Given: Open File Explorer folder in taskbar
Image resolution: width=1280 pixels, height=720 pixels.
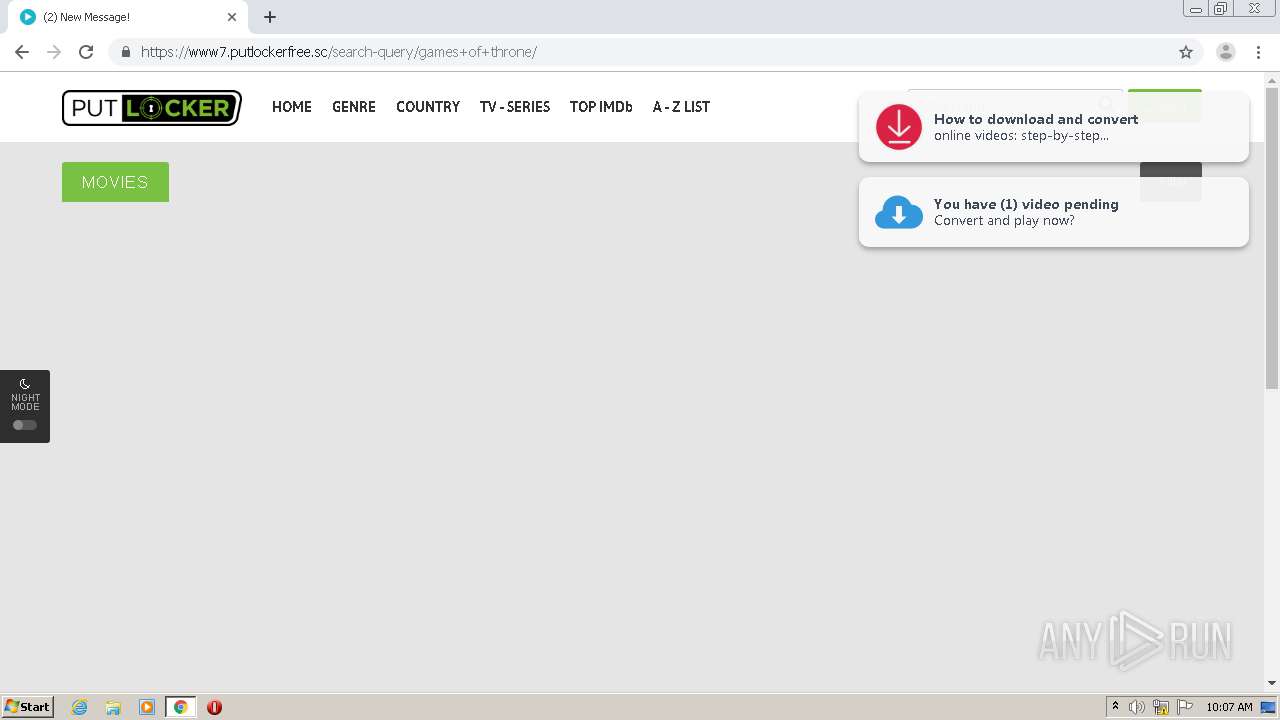Looking at the screenshot, I should coord(113,707).
